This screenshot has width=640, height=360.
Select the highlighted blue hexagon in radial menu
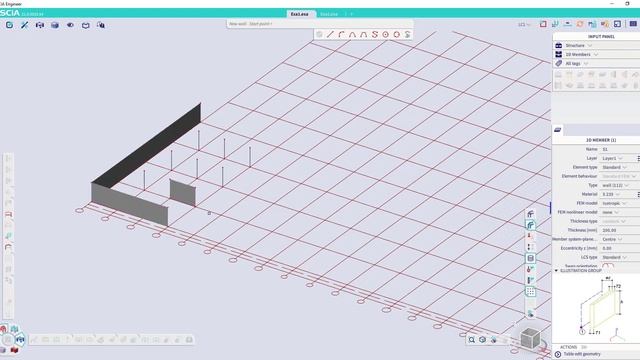pos(20,339)
